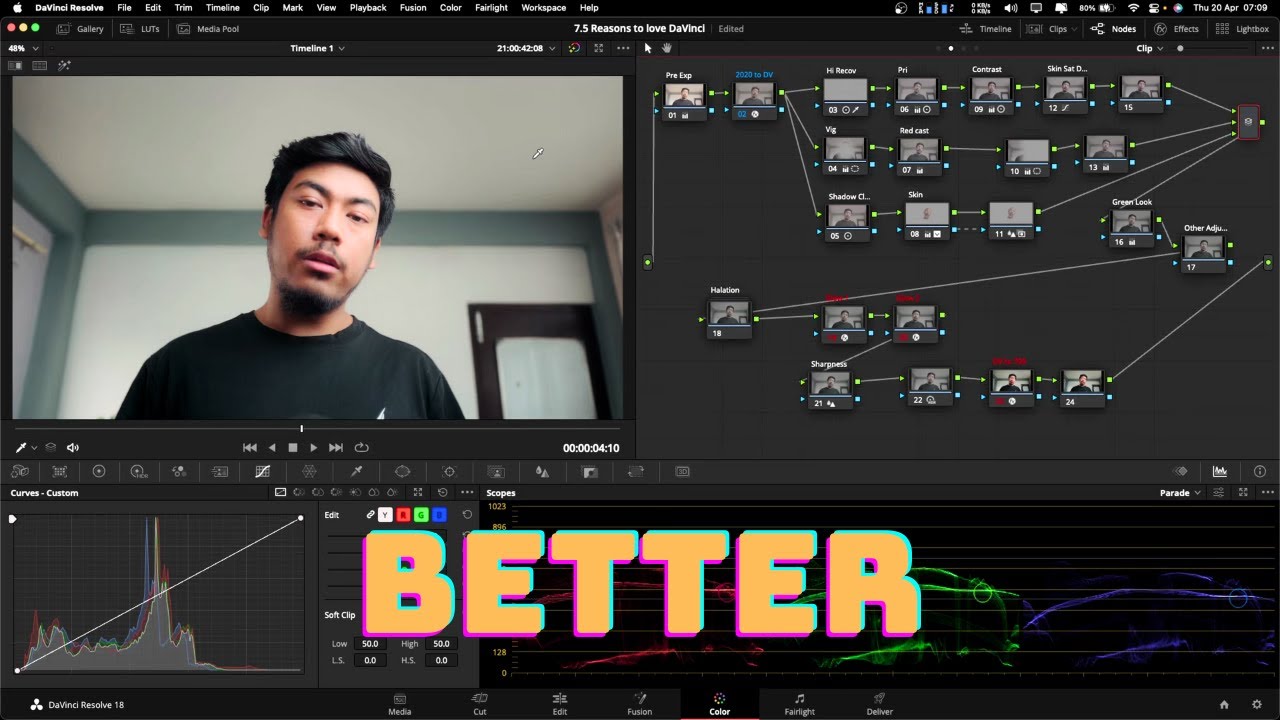Select the arrow pointer tool in node editor

pyautogui.click(x=648, y=48)
